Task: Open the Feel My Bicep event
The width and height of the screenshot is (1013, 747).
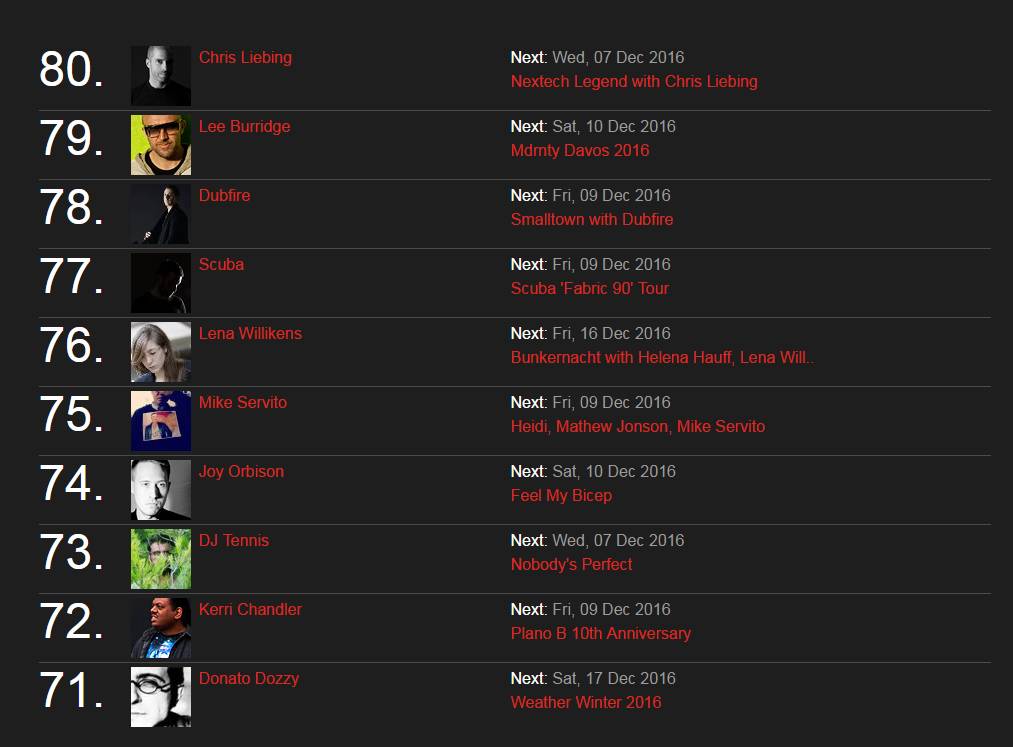Action: tap(561, 496)
